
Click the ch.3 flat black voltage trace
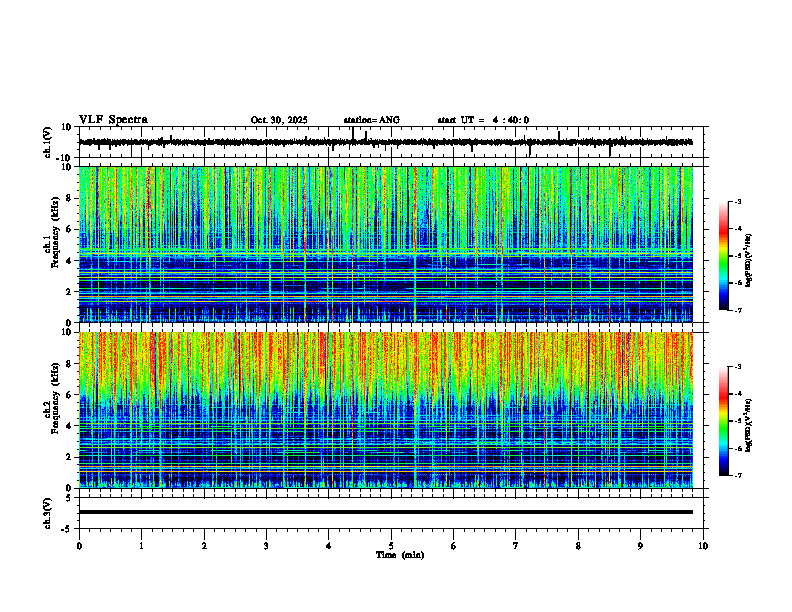[x=385, y=512]
